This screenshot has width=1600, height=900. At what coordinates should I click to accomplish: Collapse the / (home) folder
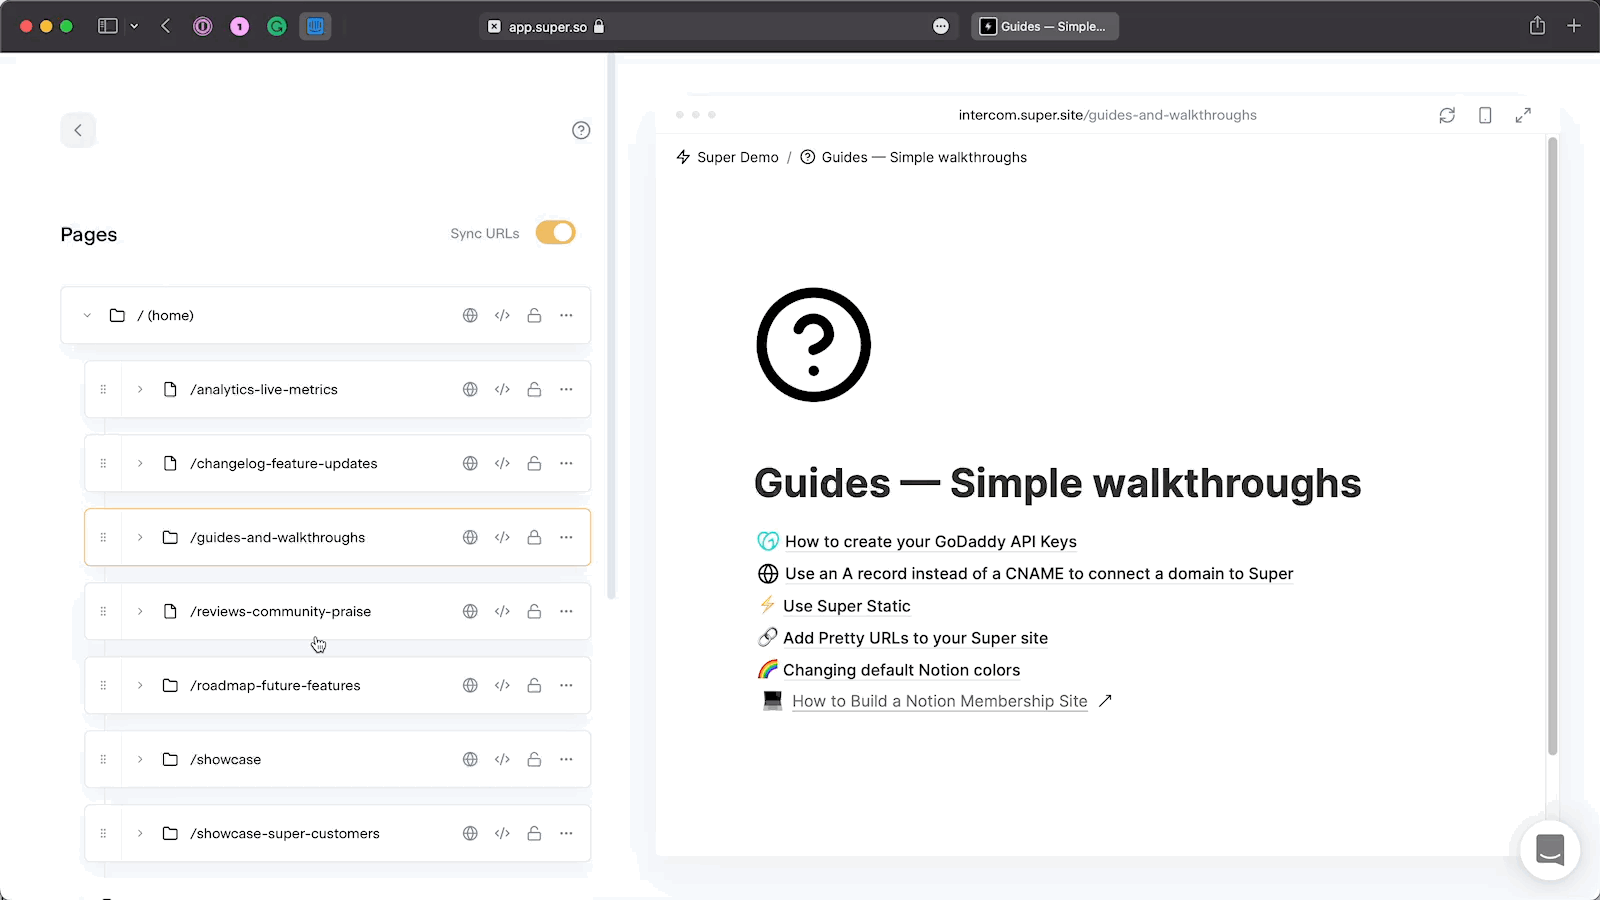point(87,316)
